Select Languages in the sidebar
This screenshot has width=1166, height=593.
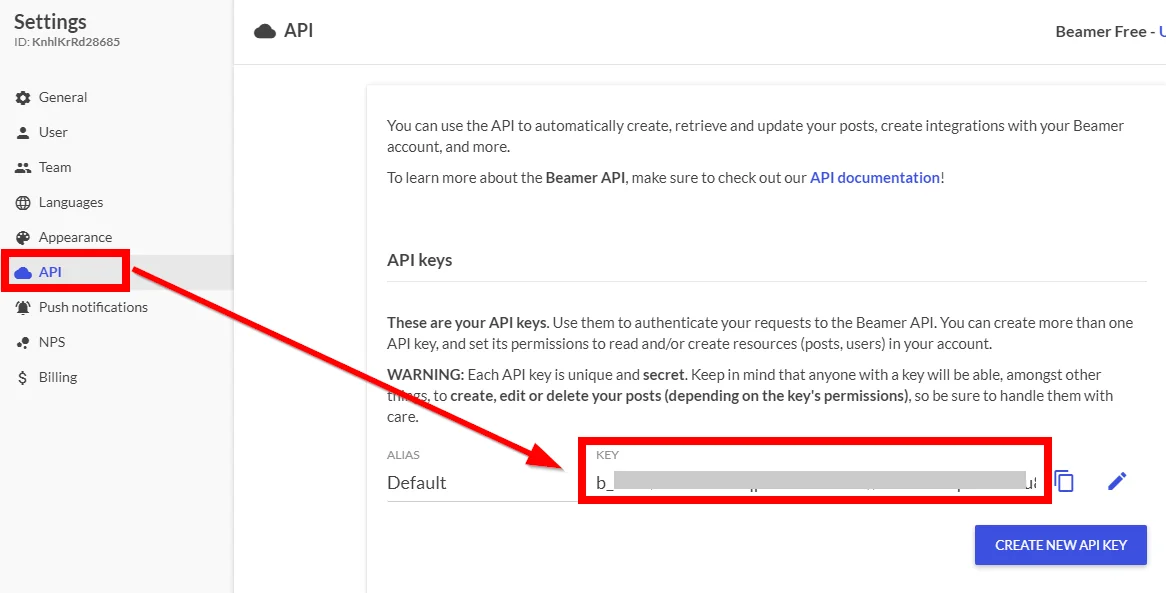pos(117,202)
